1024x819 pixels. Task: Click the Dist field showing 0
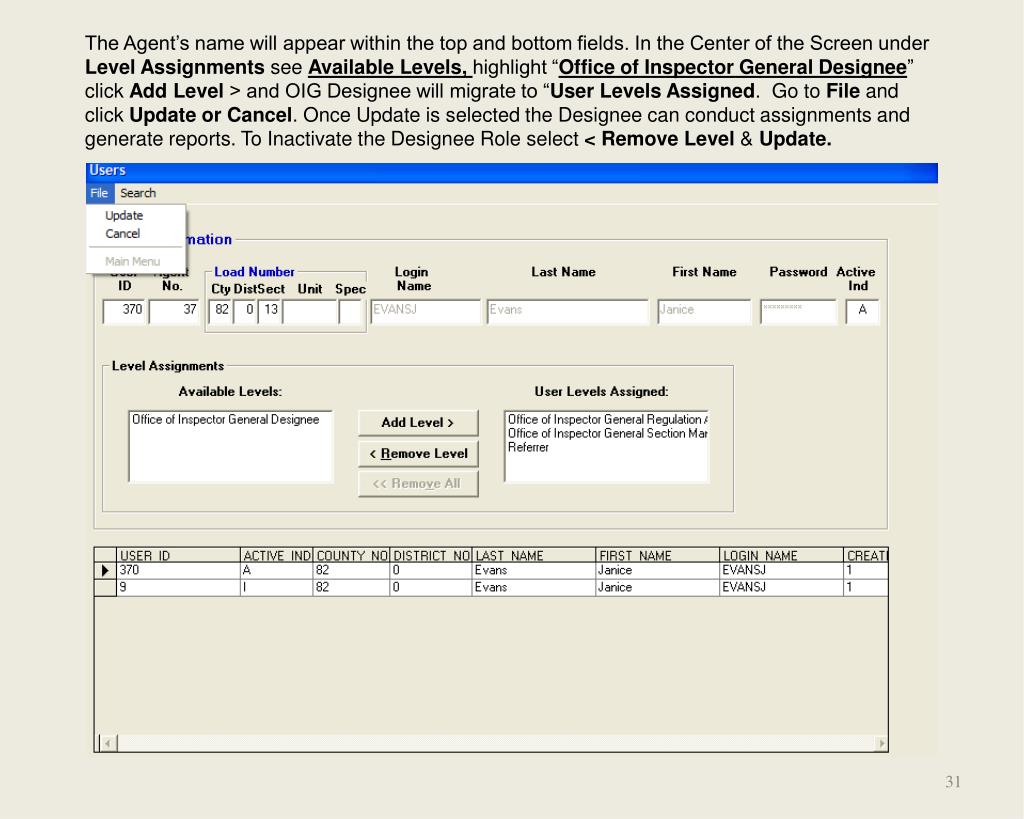[x=246, y=311]
